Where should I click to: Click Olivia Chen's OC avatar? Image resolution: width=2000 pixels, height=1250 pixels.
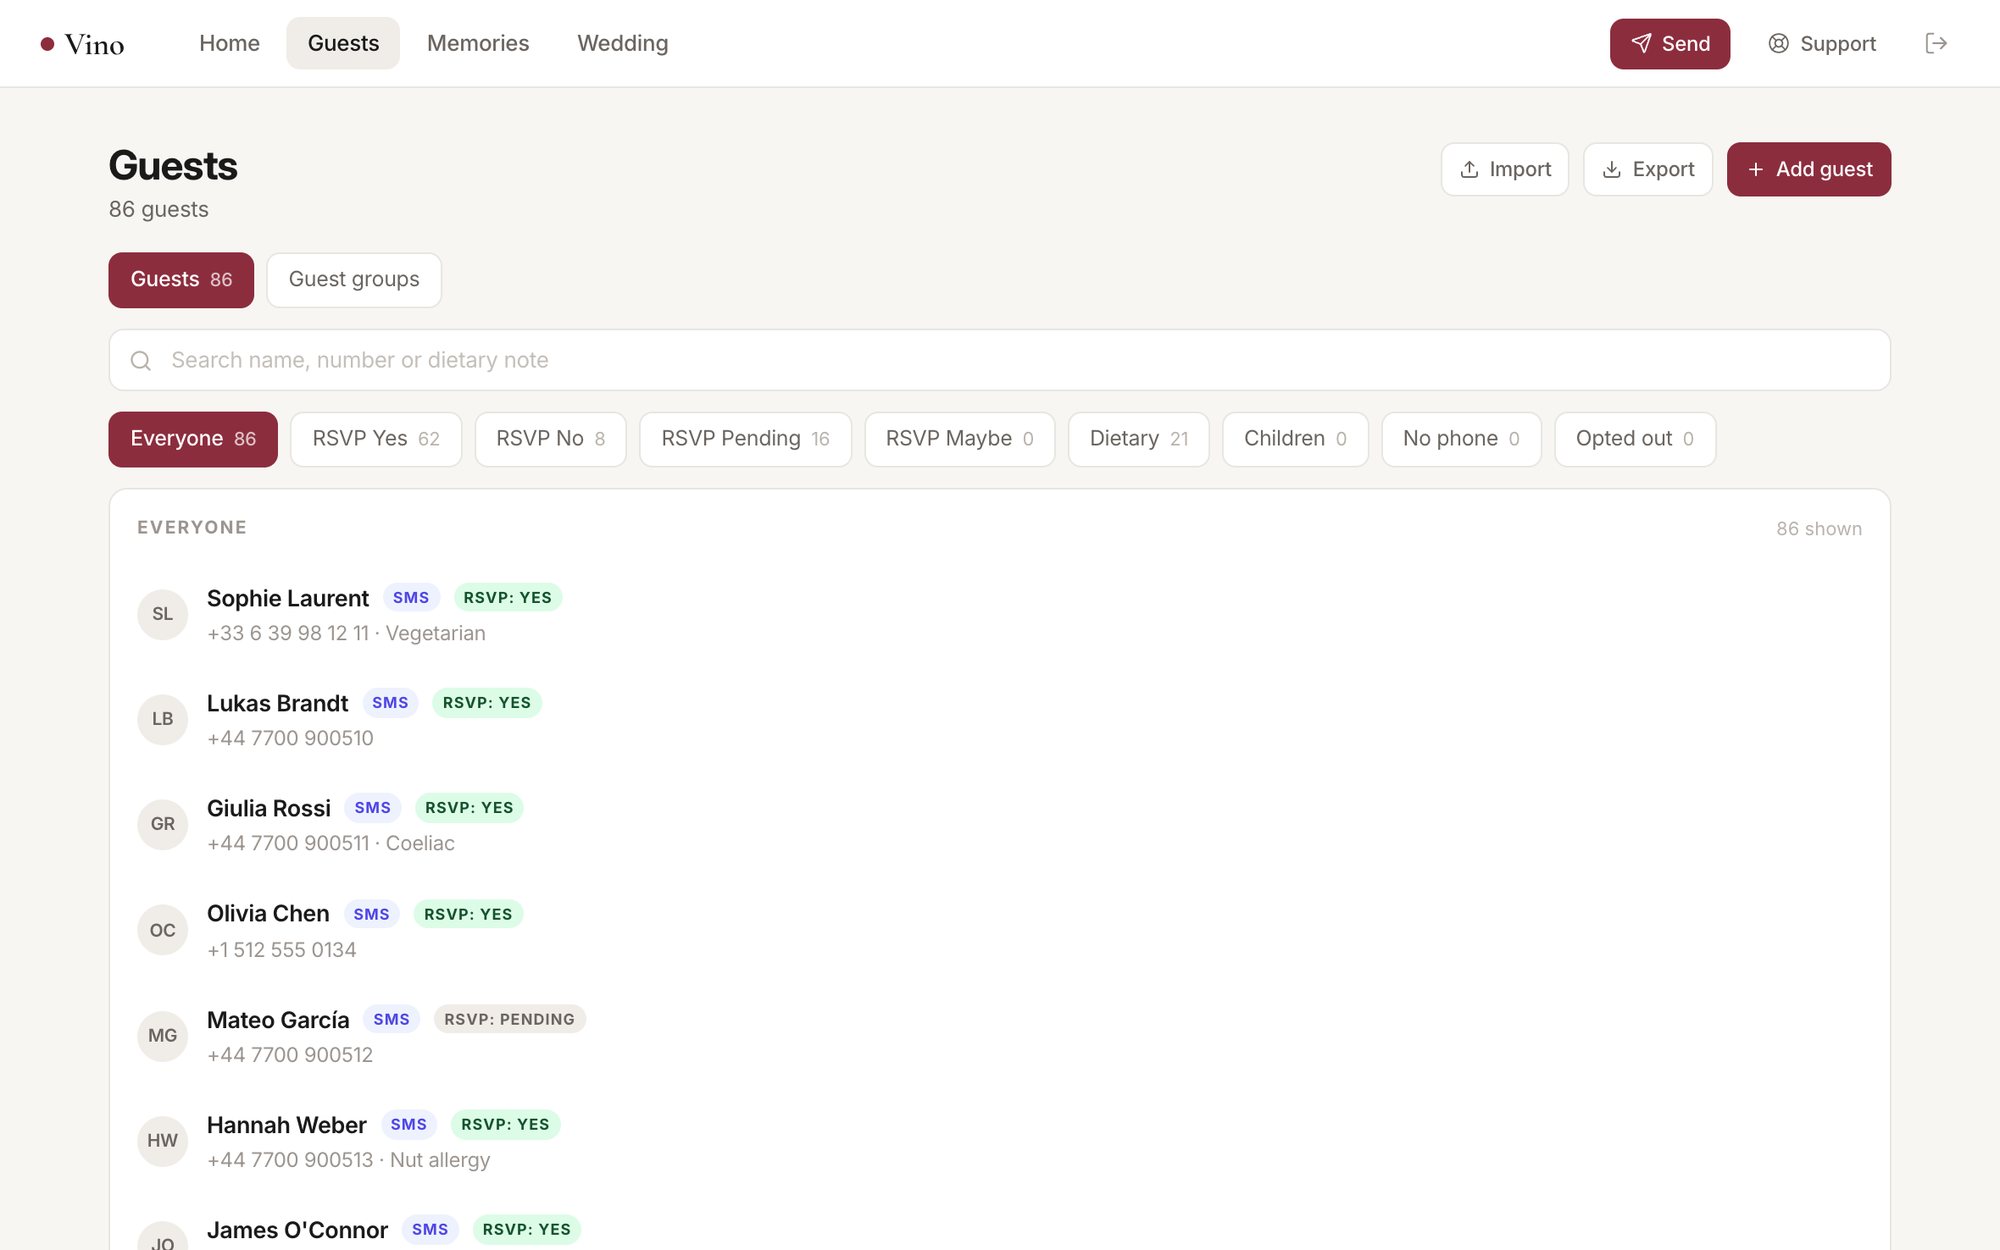[x=162, y=930]
